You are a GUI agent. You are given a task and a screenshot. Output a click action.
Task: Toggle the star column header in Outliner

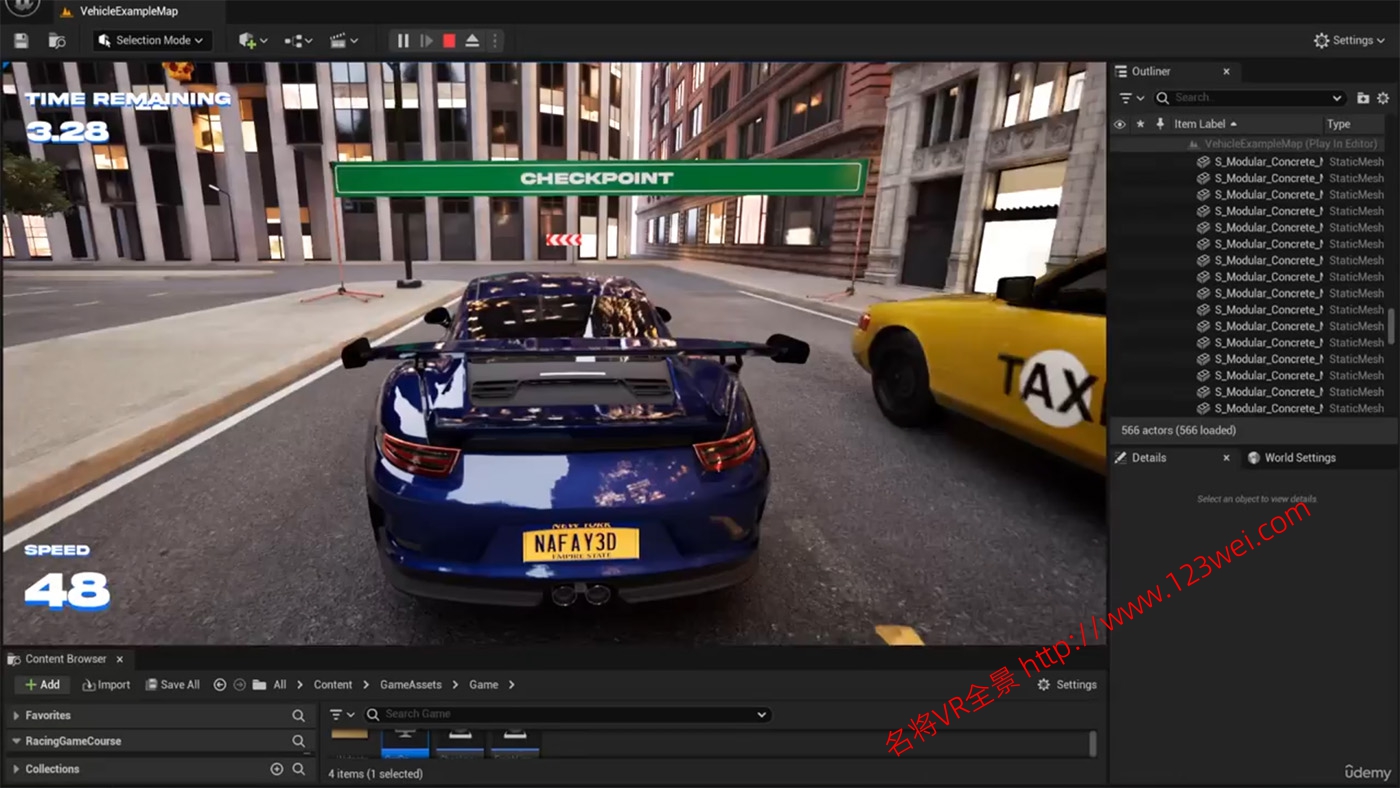pos(1140,124)
